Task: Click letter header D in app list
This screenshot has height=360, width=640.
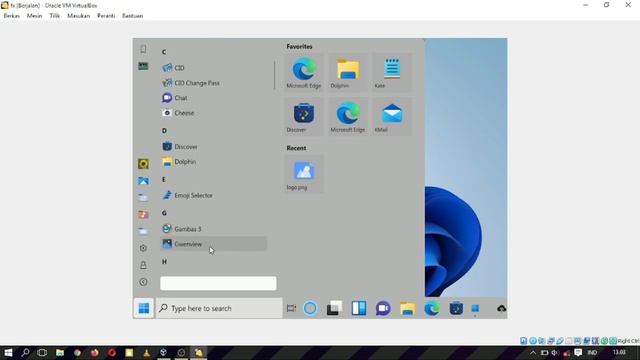Action: point(164,131)
